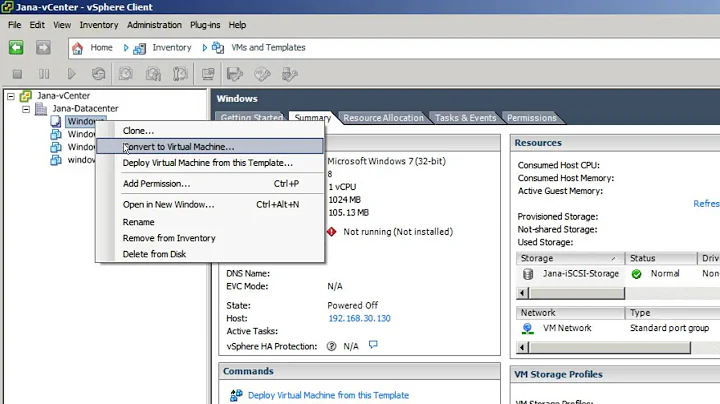Screen dimensions: 720x404
Task: Open the Plug-ins menu
Action: [x=205, y=25]
